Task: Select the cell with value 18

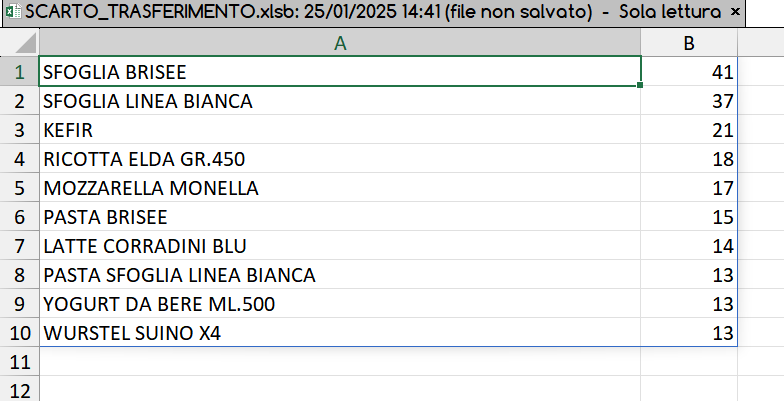Action: coord(689,159)
